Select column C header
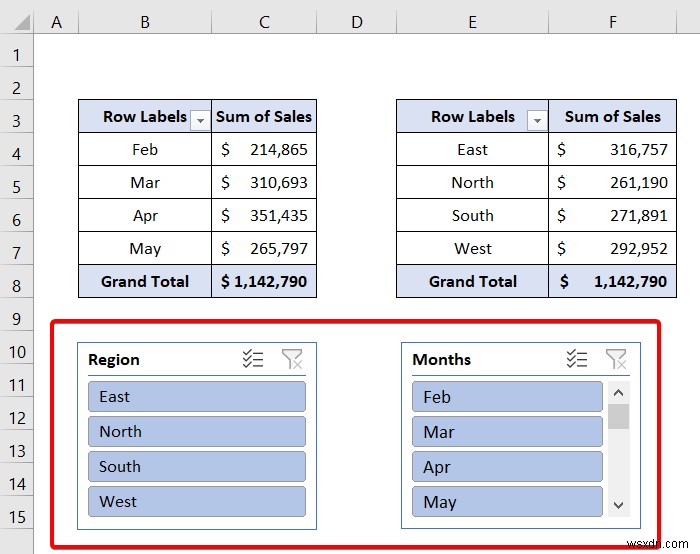 tap(264, 22)
